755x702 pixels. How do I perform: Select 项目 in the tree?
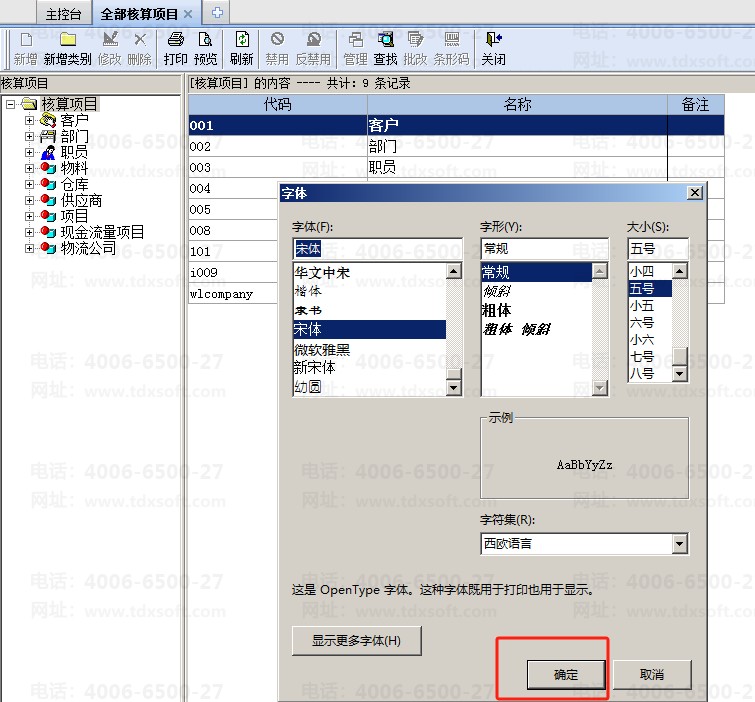point(74,216)
